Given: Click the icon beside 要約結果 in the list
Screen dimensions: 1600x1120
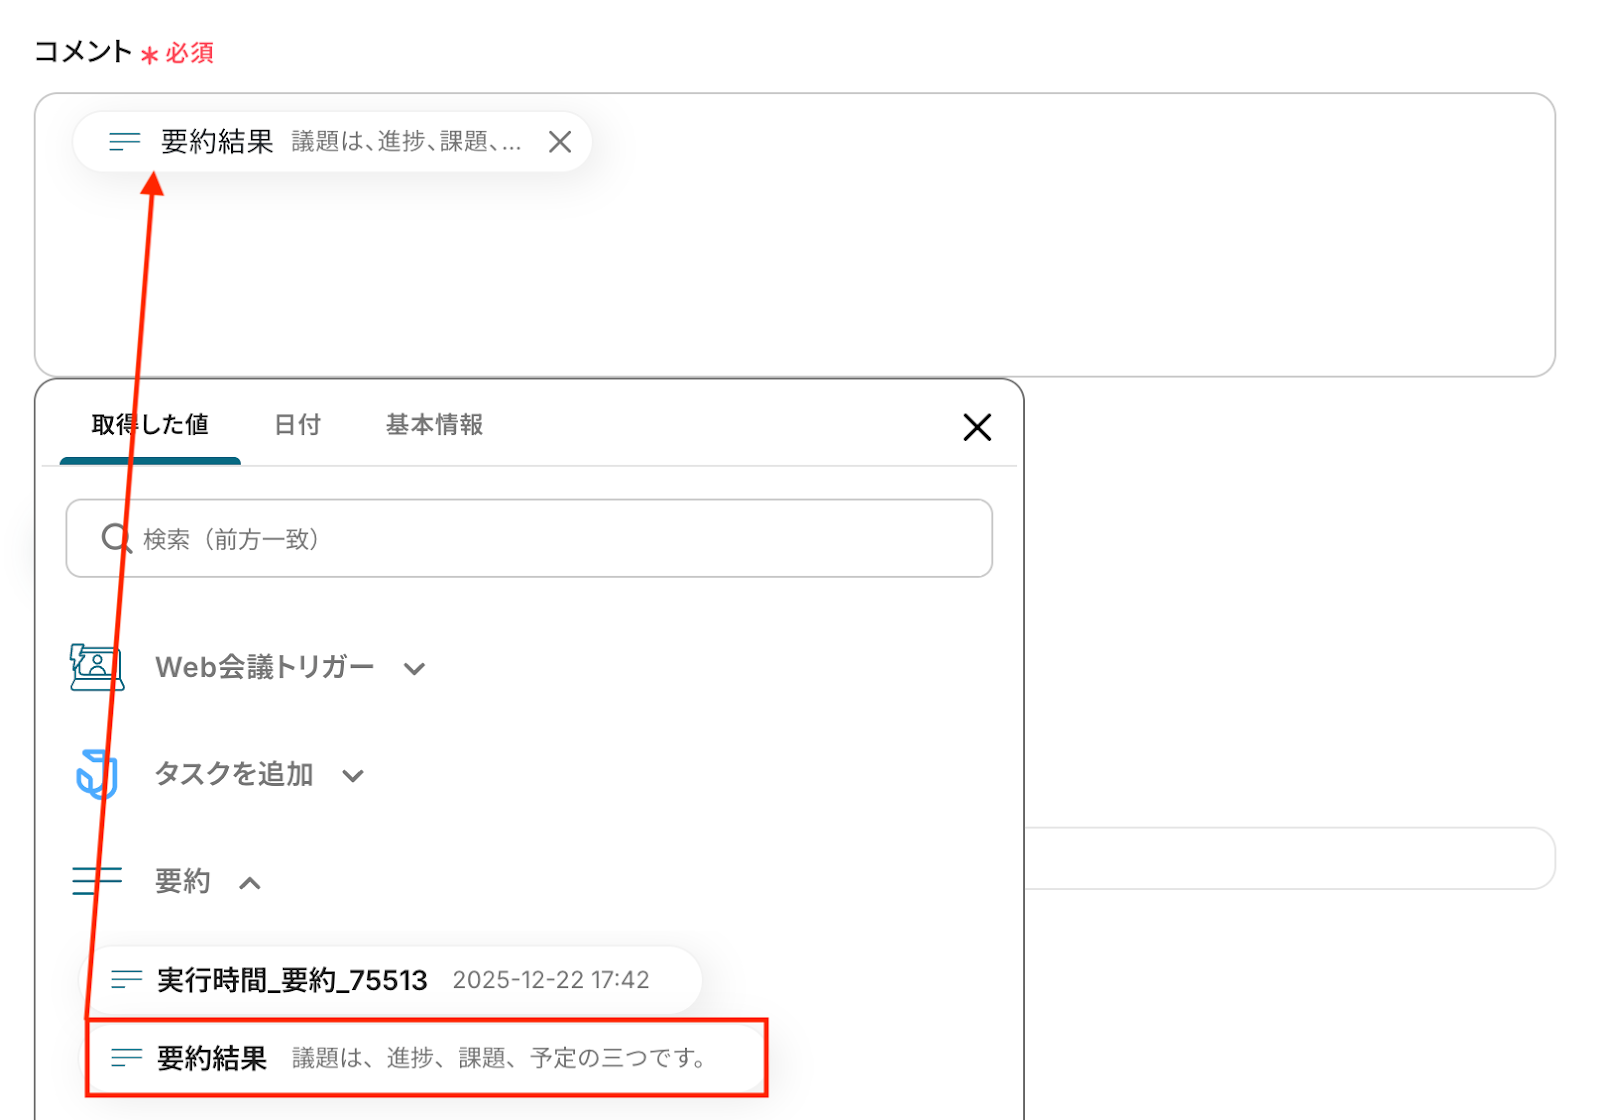Looking at the screenshot, I should click(x=126, y=1057).
